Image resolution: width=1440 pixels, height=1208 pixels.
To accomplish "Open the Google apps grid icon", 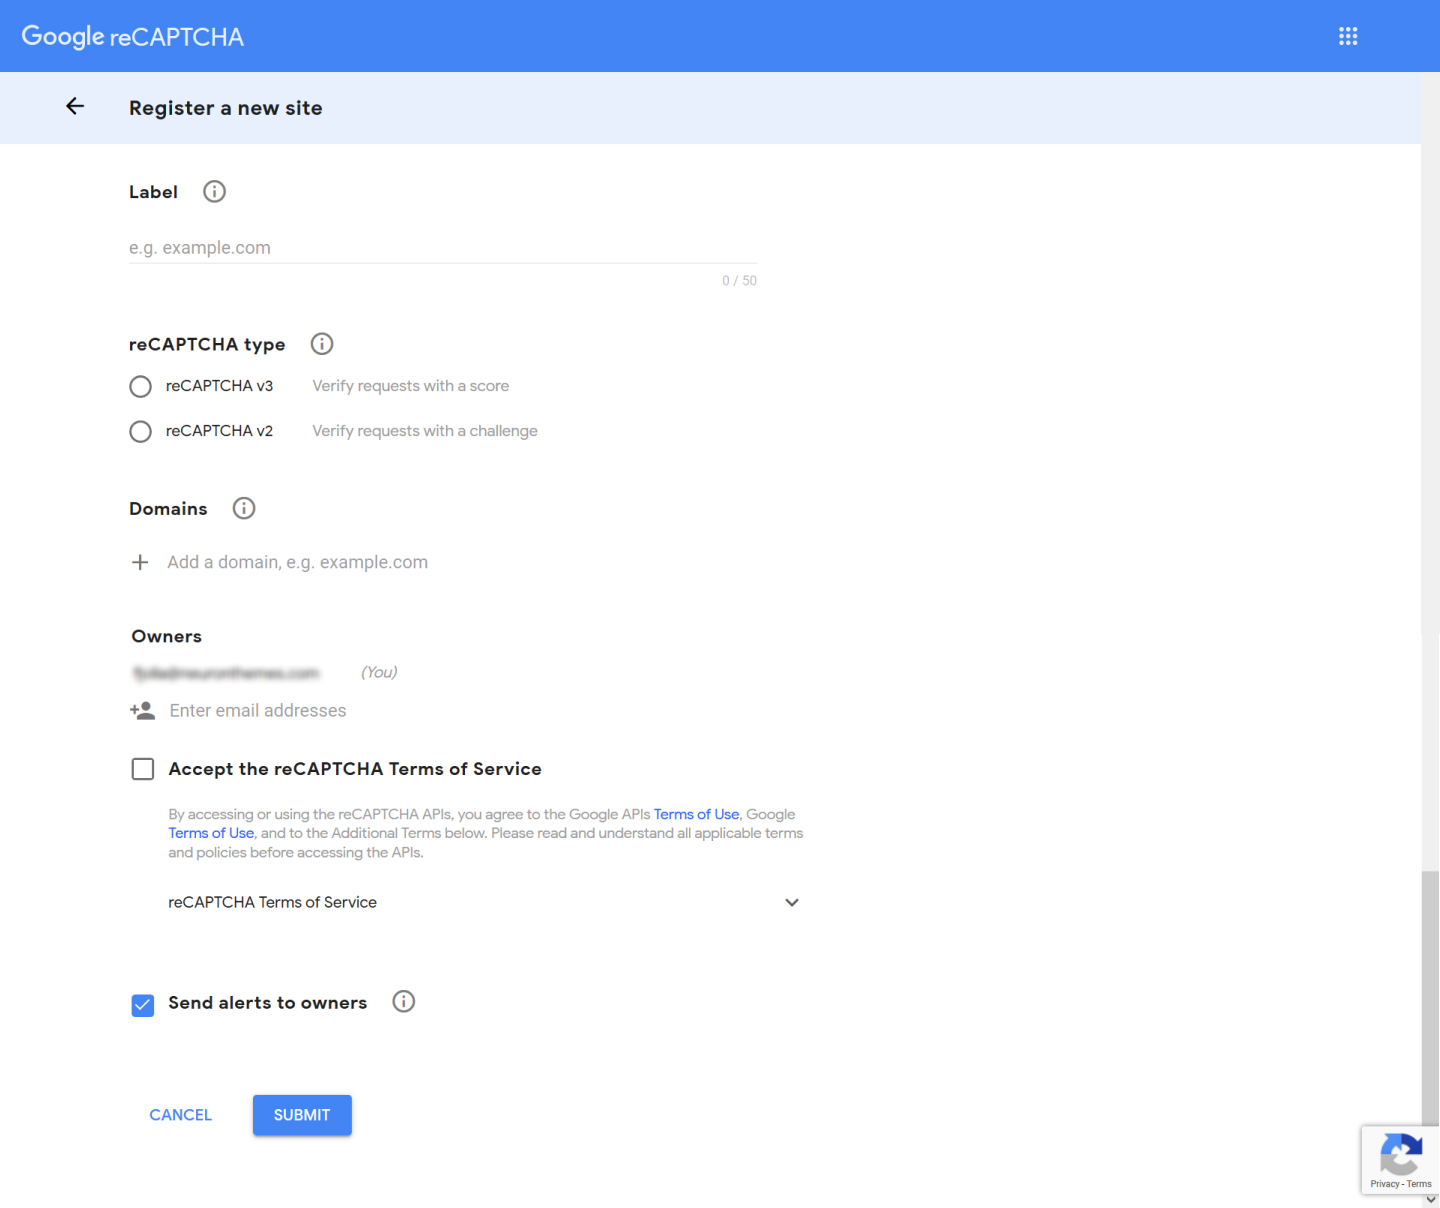I will (x=1348, y=36).
